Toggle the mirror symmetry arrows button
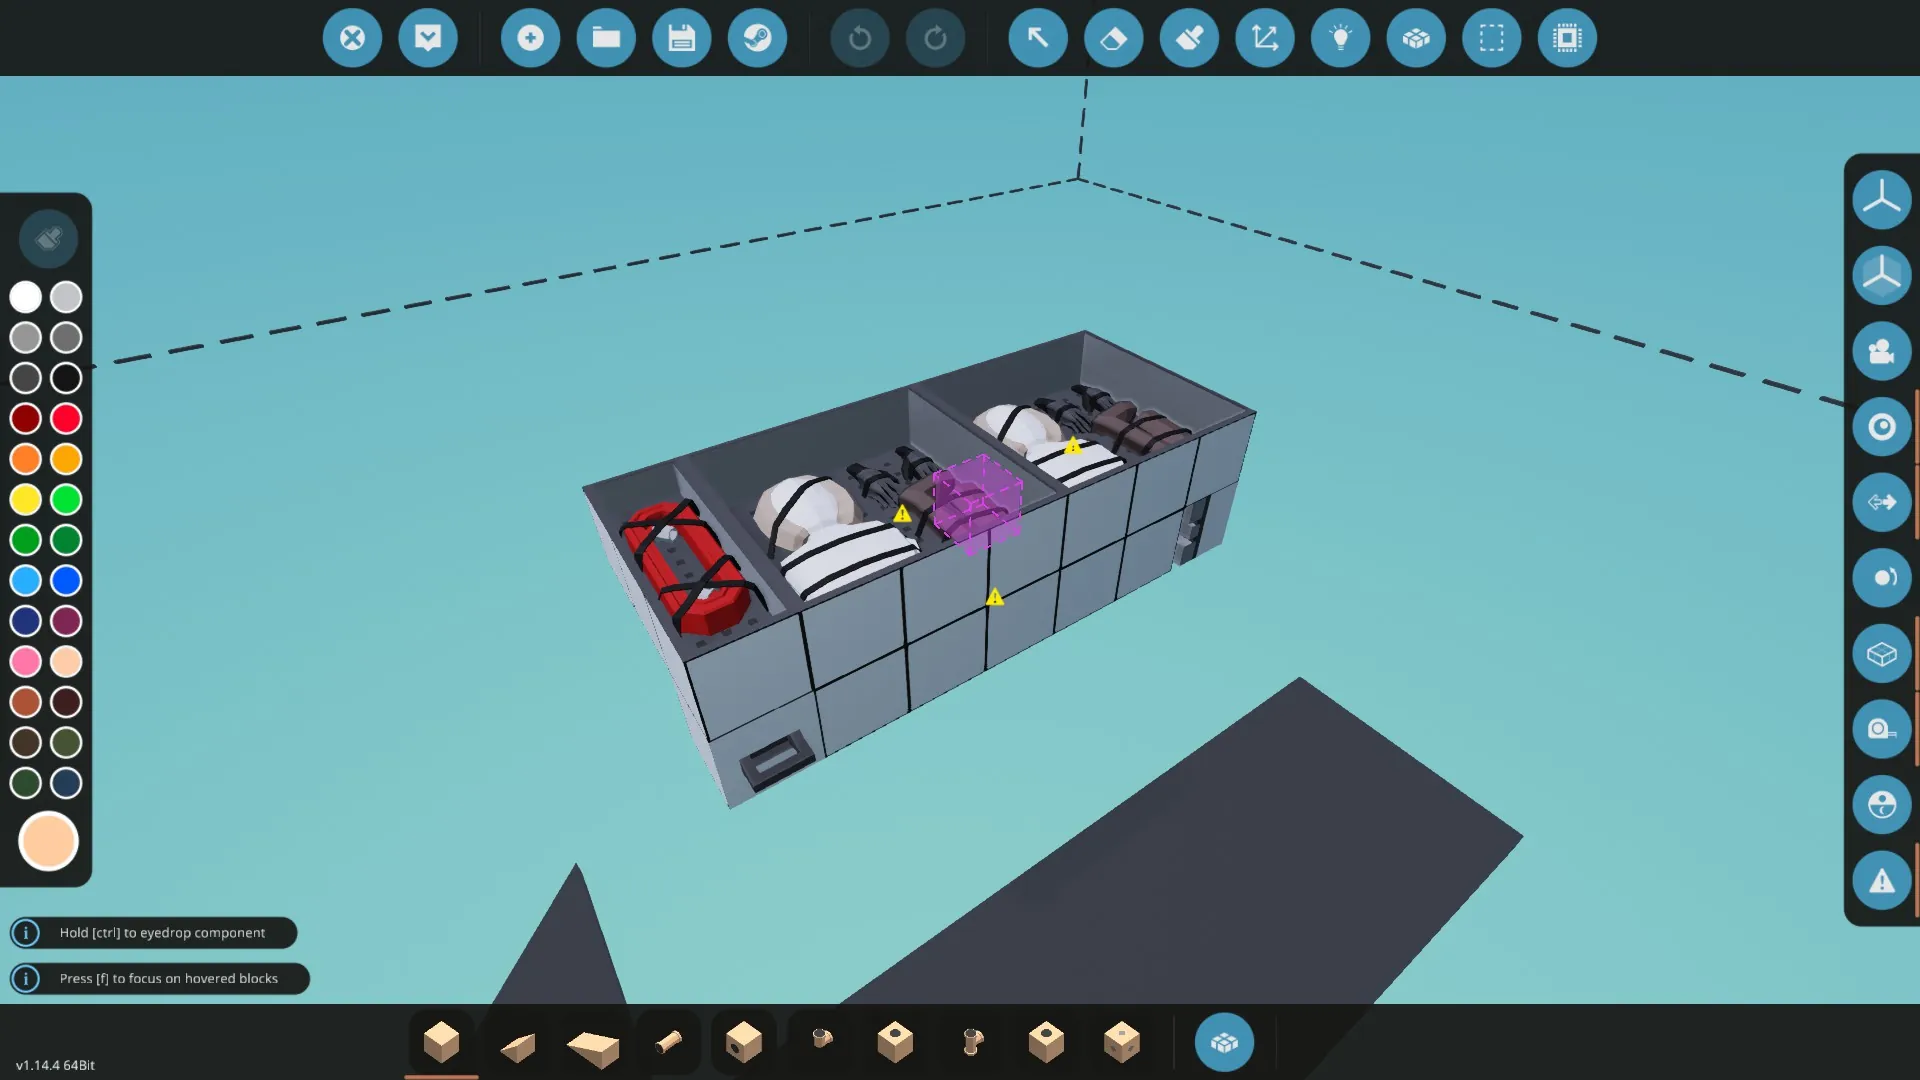The image size is (1920, 1080). (x=1881, y=502)
